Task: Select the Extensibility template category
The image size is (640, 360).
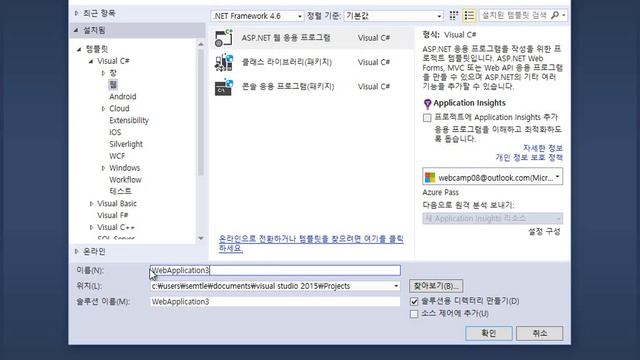Action: 129,120
